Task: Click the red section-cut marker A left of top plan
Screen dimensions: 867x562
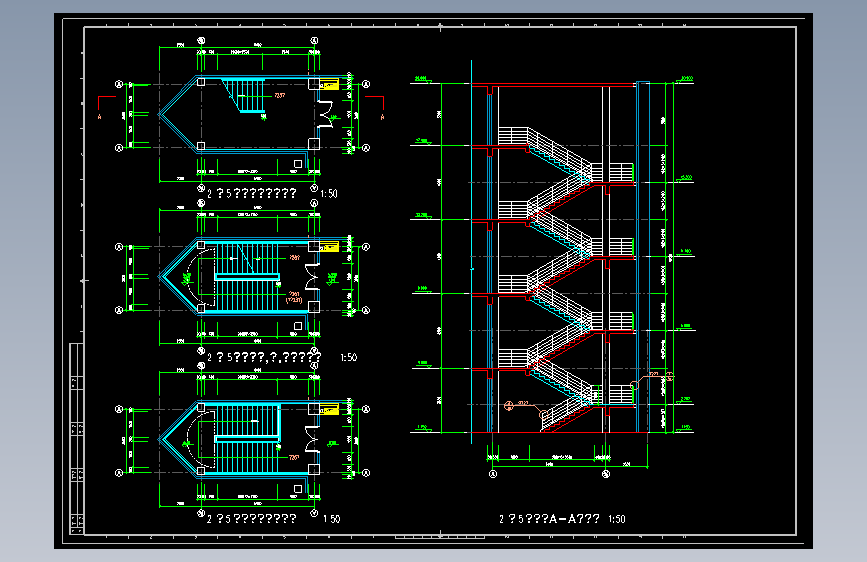Action: coord(105,107)
